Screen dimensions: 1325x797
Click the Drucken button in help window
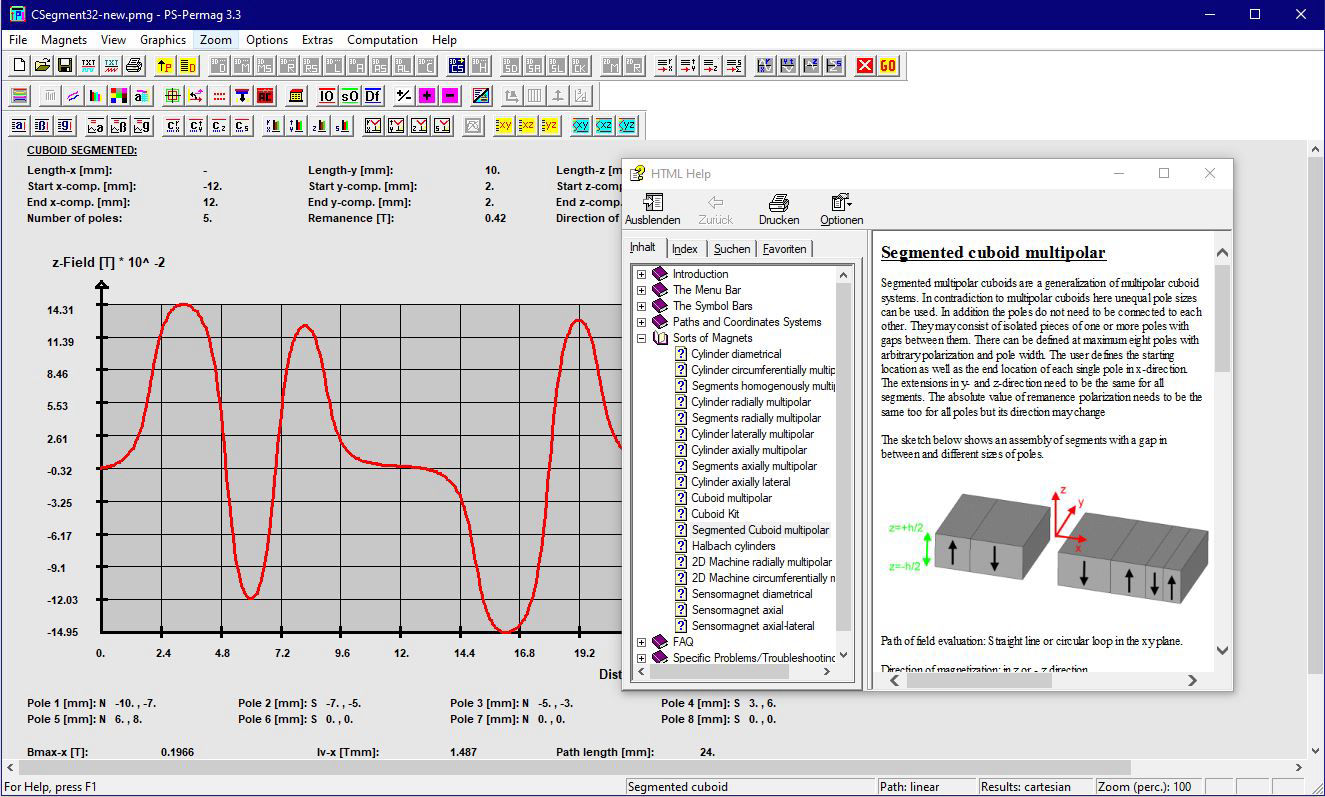(778, 209)
